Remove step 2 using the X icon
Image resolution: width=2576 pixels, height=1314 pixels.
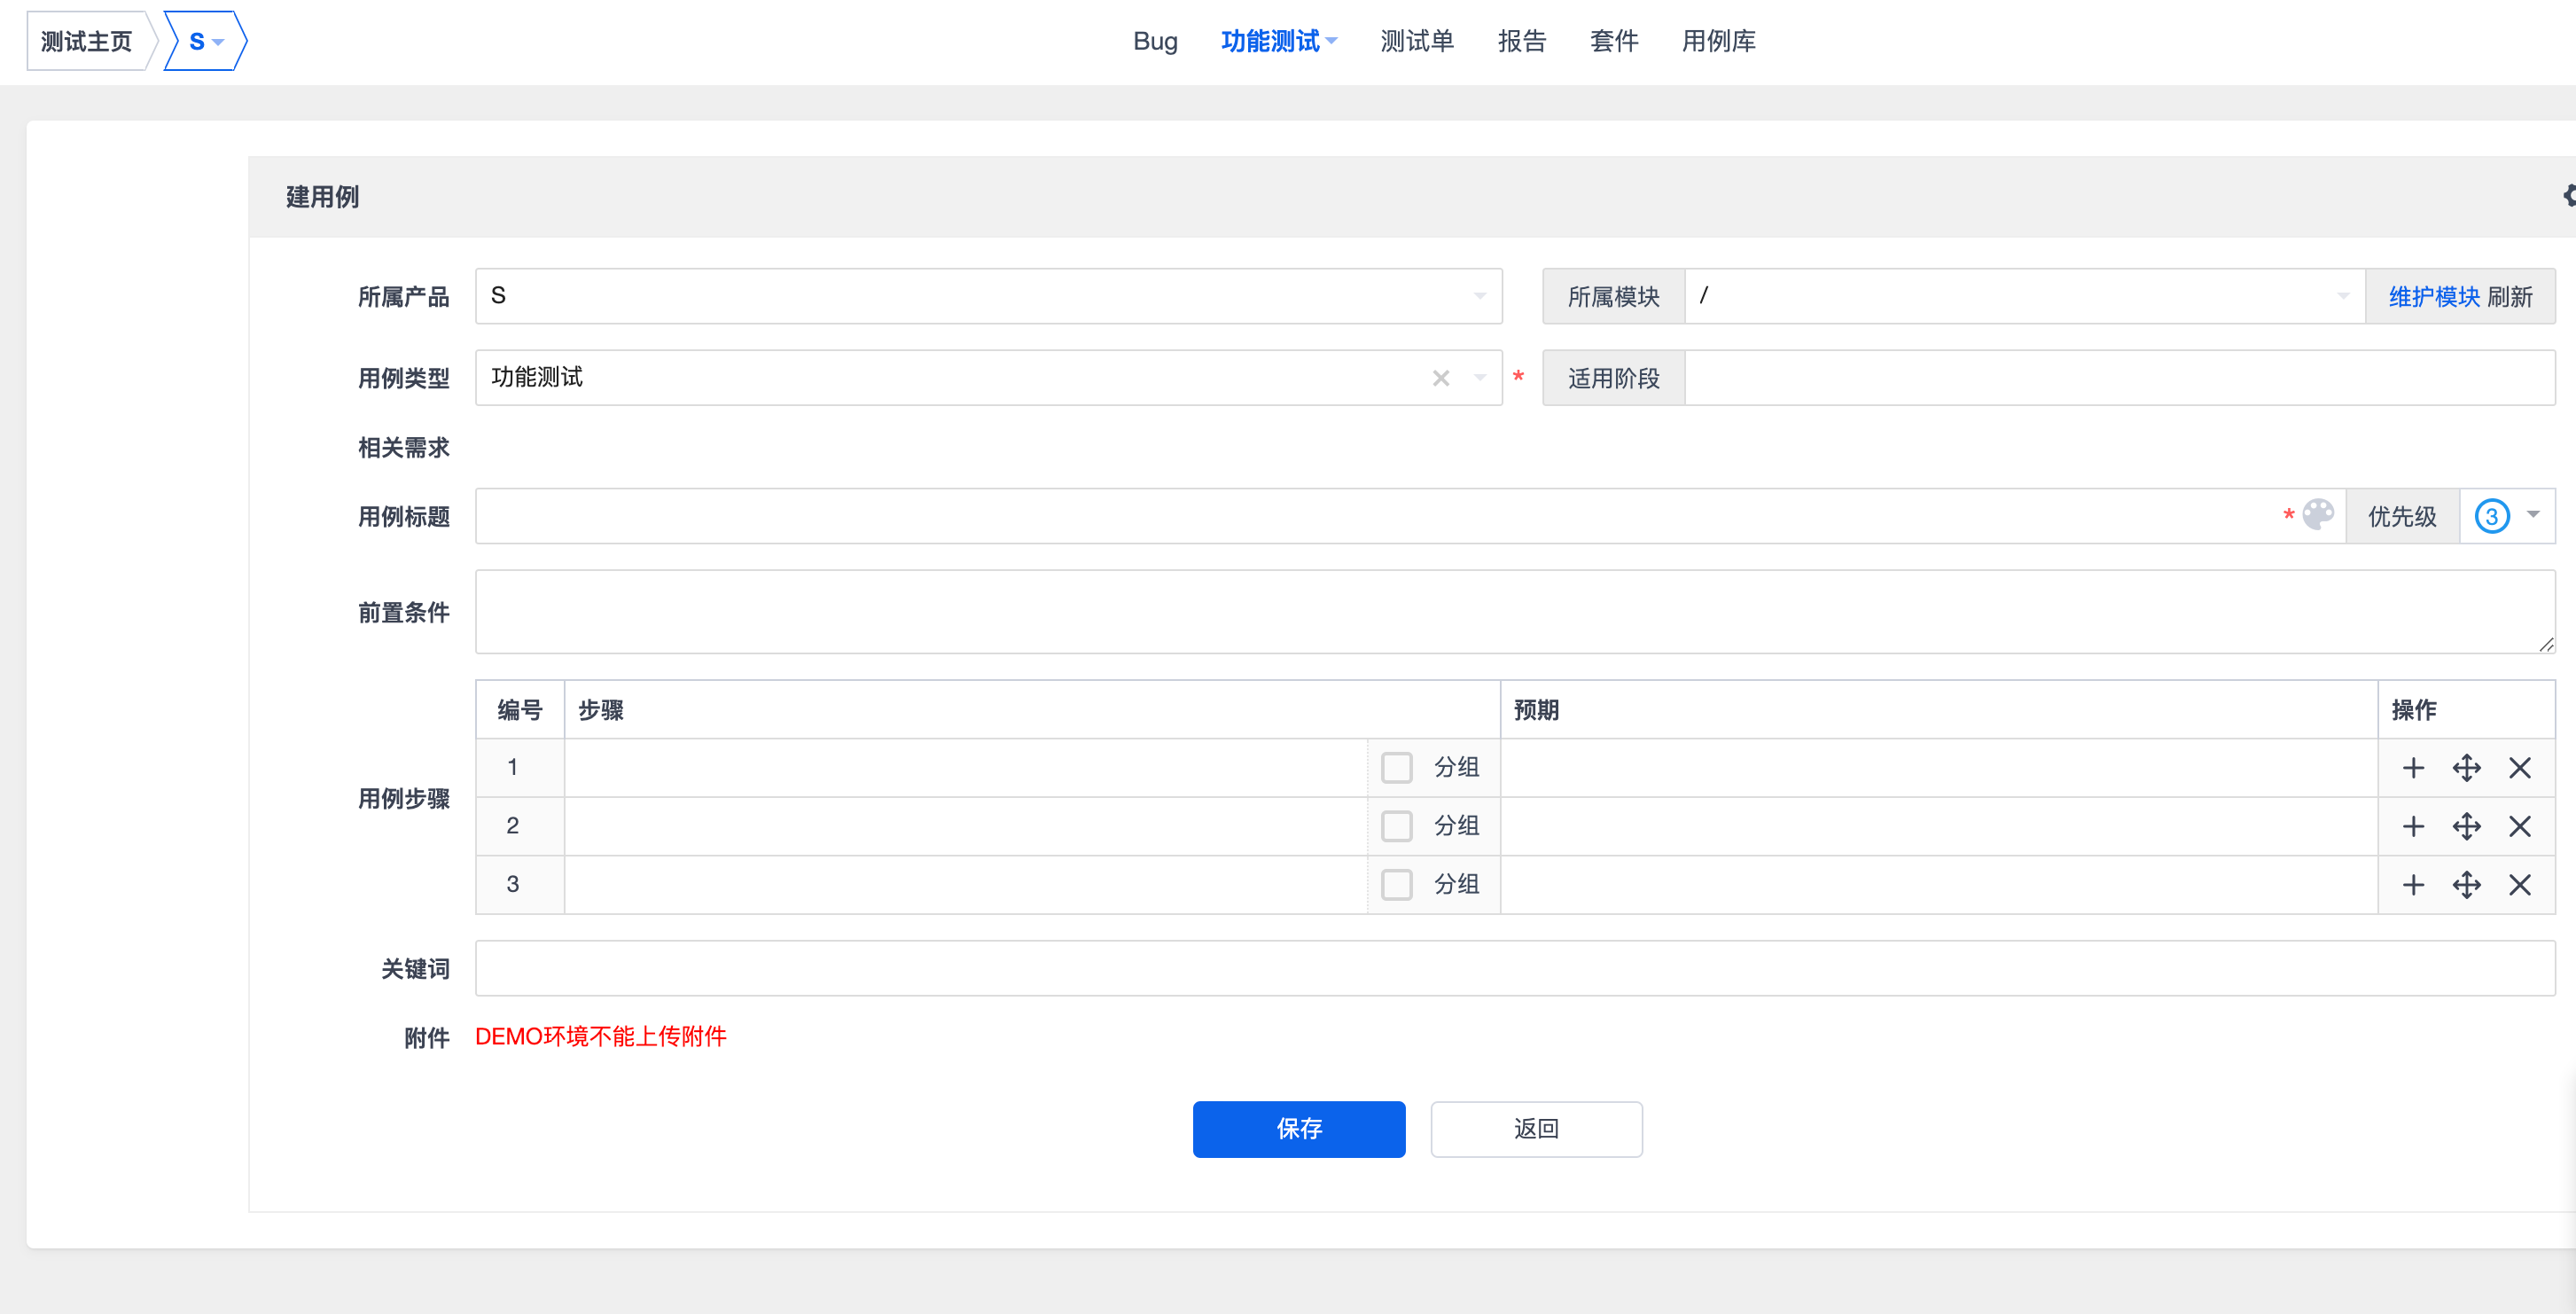point(2519,826)
